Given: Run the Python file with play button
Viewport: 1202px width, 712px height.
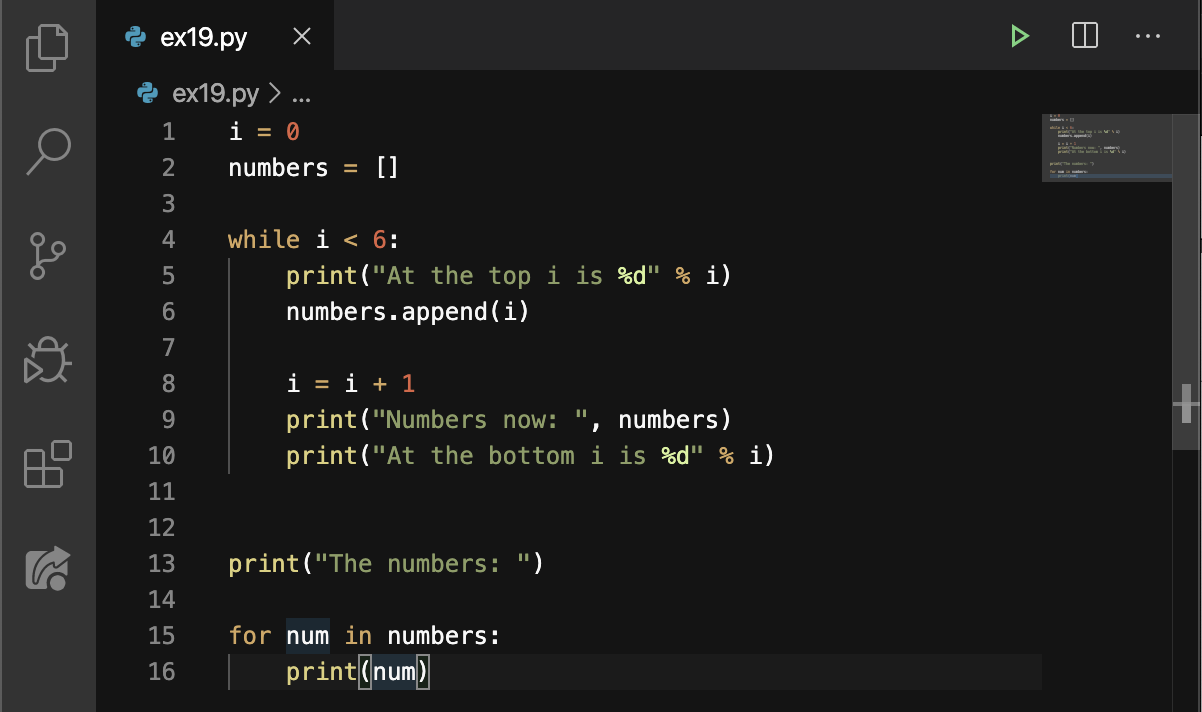Looking at the screenshot, I should (1019, 37).
